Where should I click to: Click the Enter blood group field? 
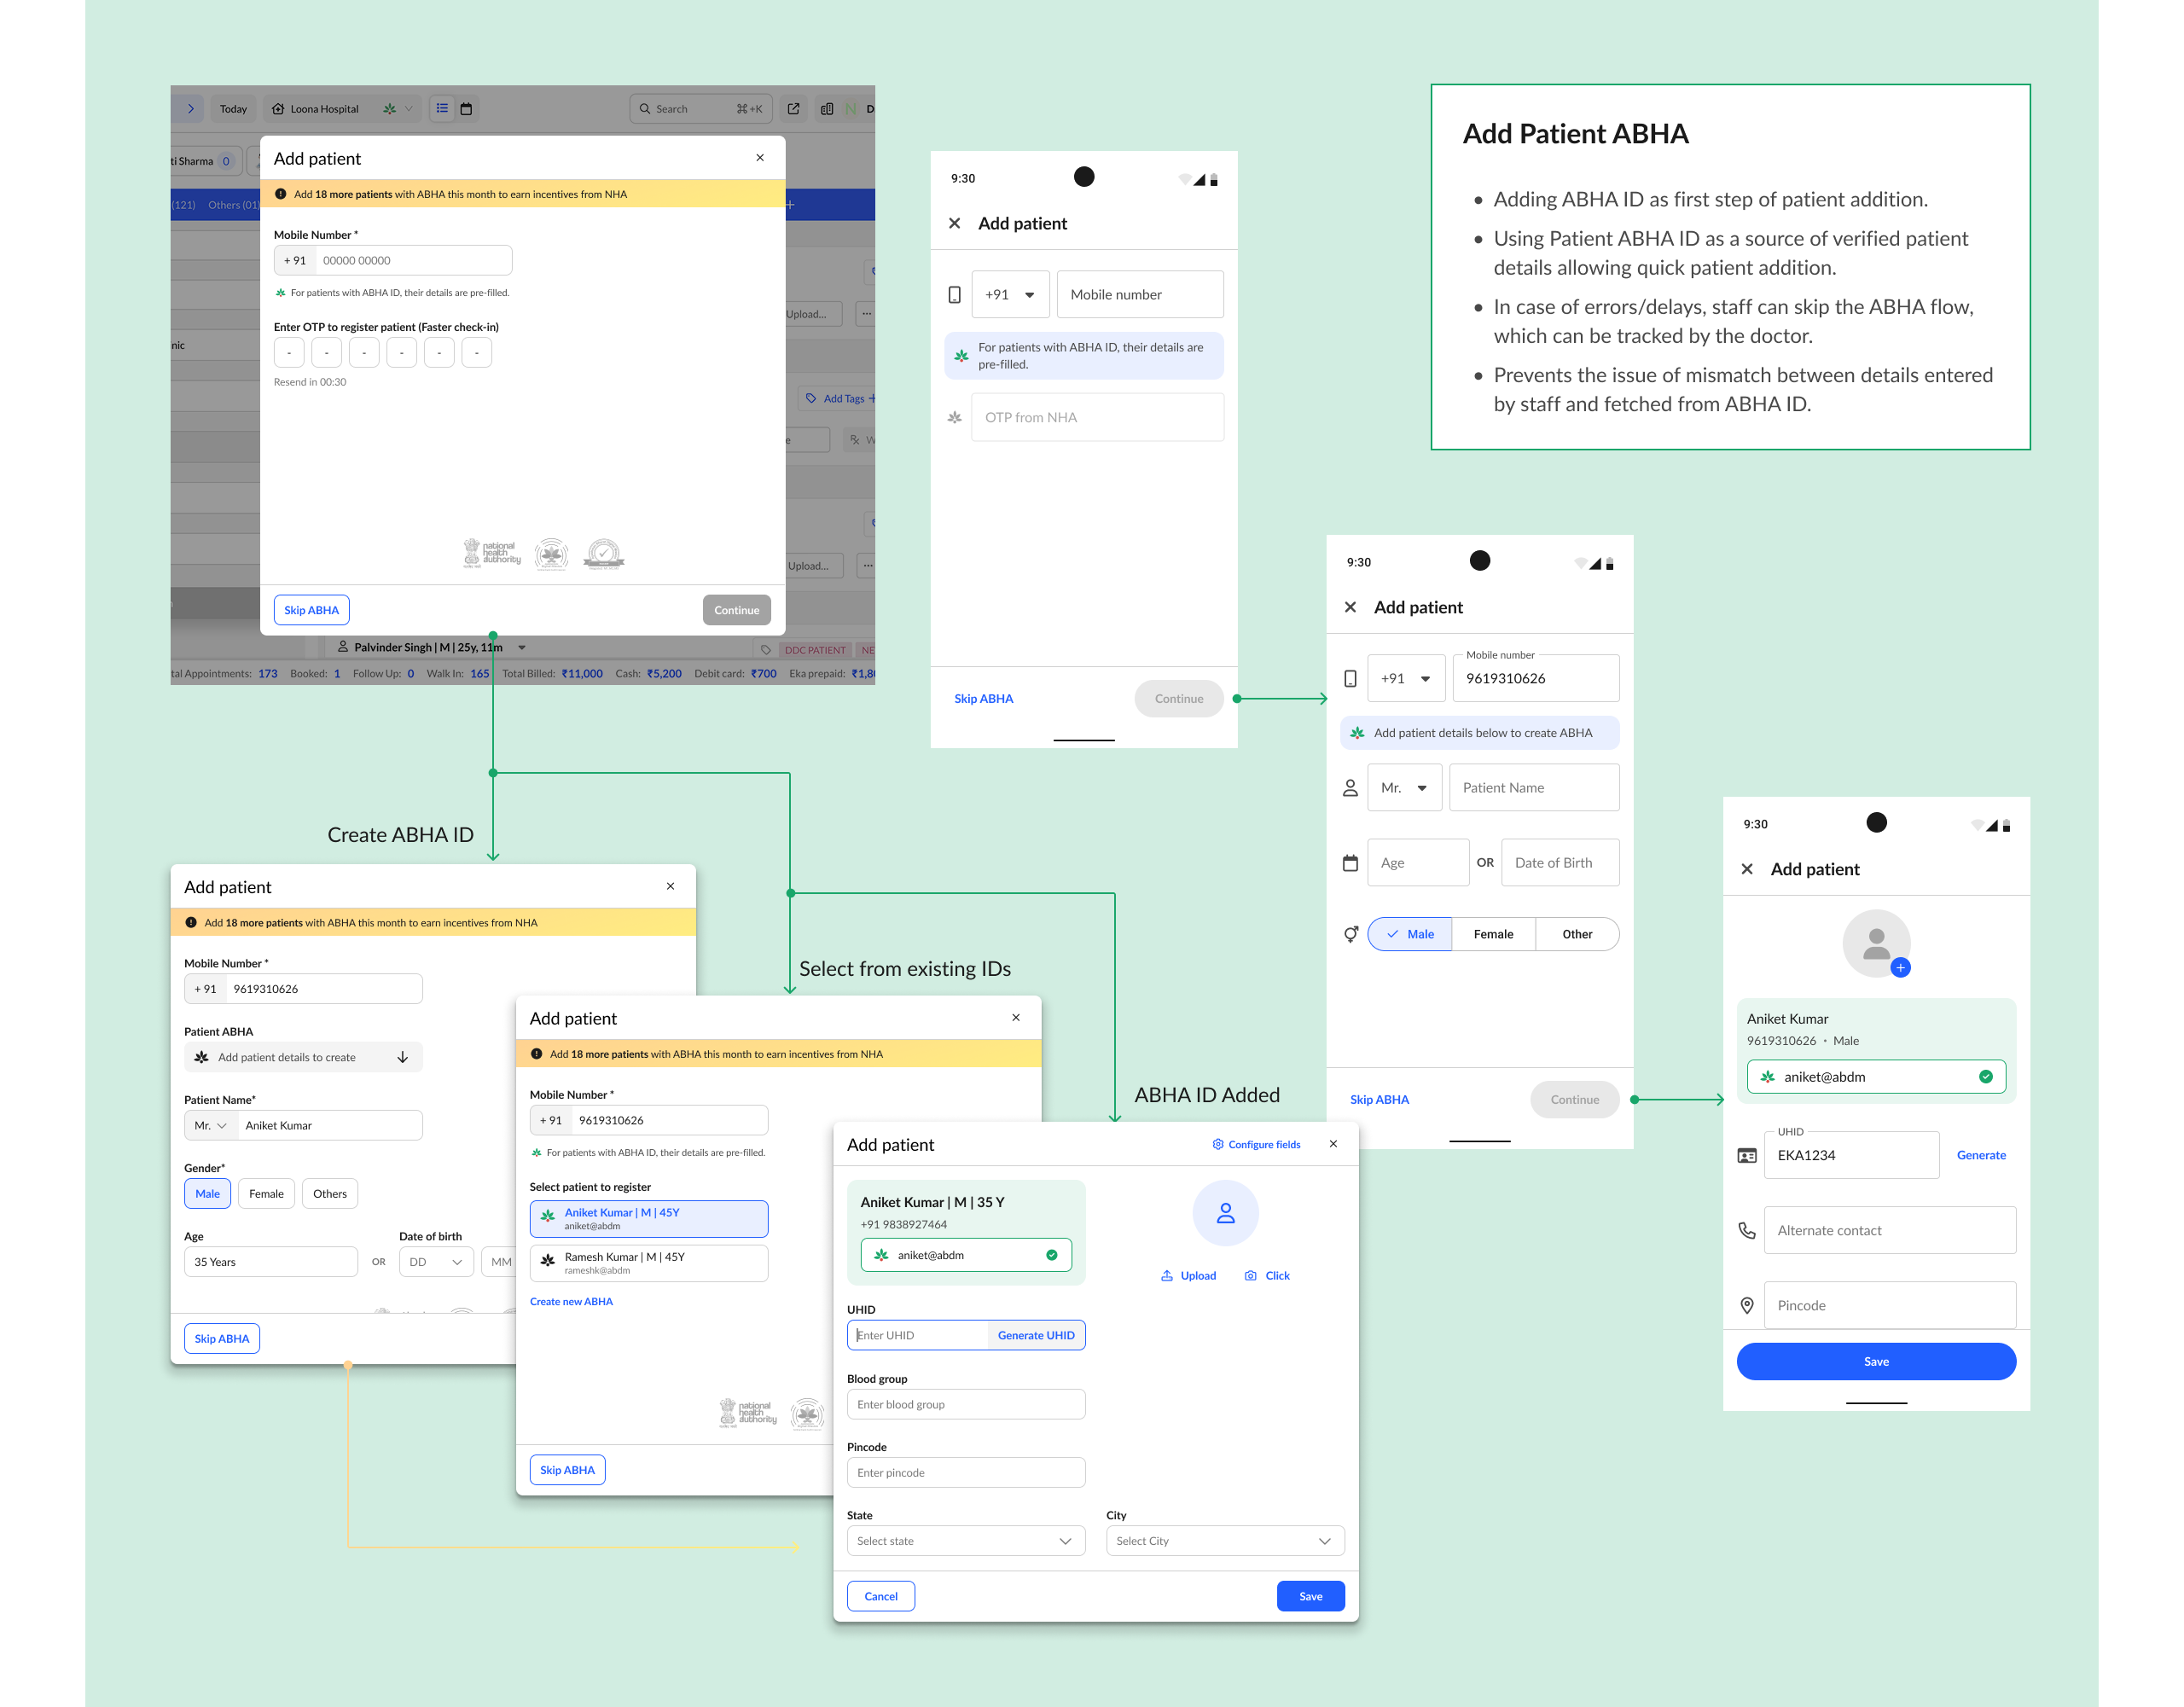965,1405
